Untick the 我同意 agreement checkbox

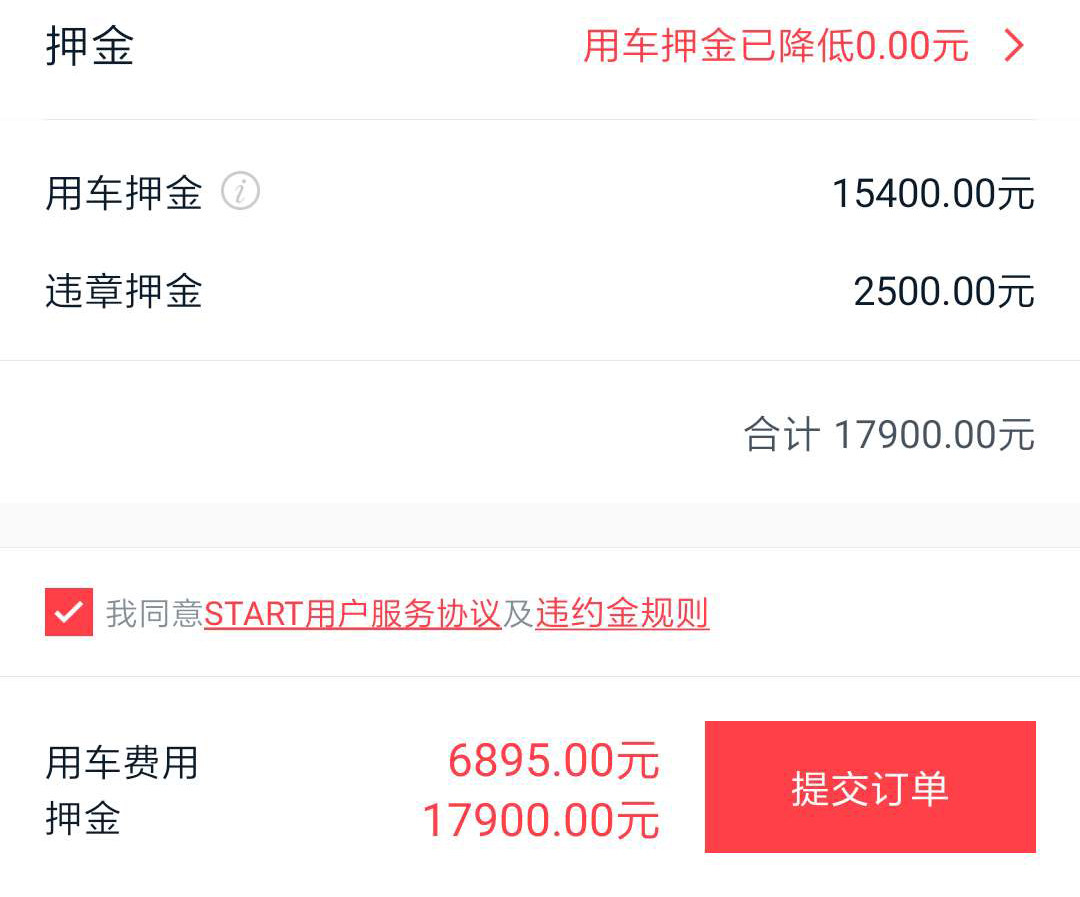pos(69,612)
